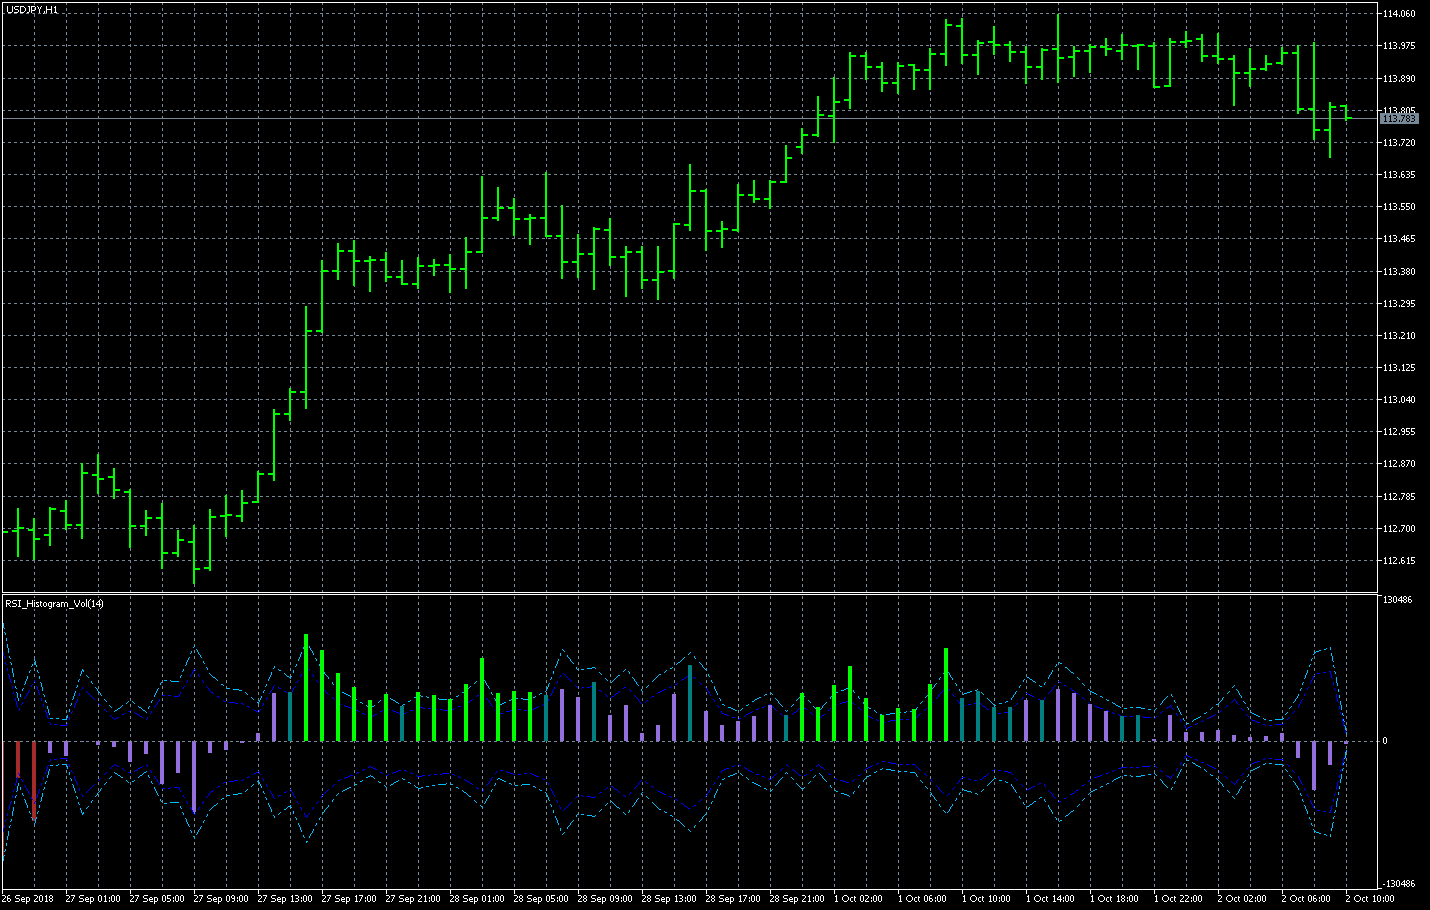Select the 2 Oct 02:00 time label
The width and height of the screenshot is (1430, 910).
point(1242,899)
